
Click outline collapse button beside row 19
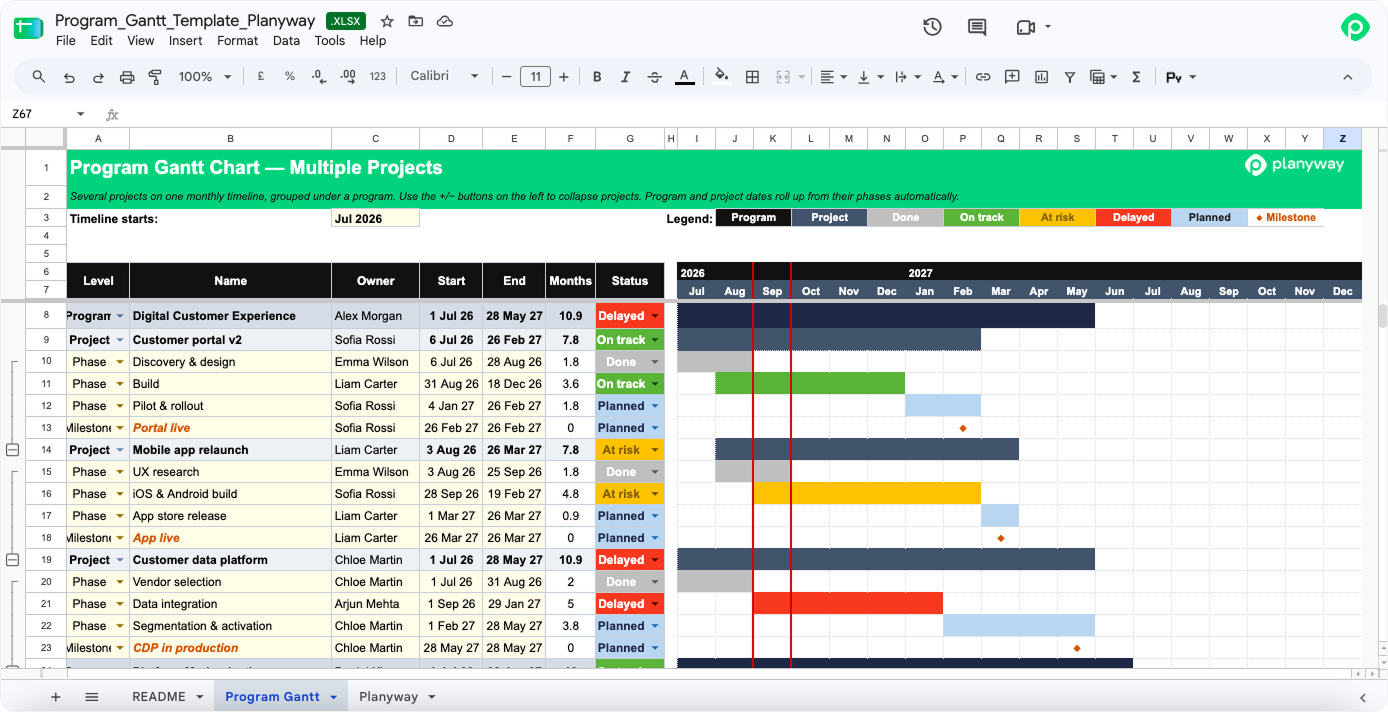point(13,560)
